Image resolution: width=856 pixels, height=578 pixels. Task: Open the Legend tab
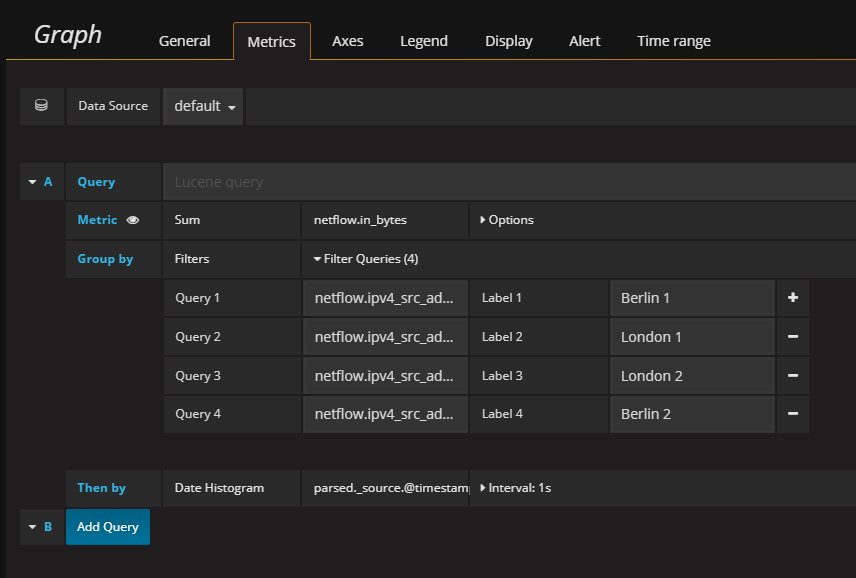pyautogui.click(x=423, y=41)
